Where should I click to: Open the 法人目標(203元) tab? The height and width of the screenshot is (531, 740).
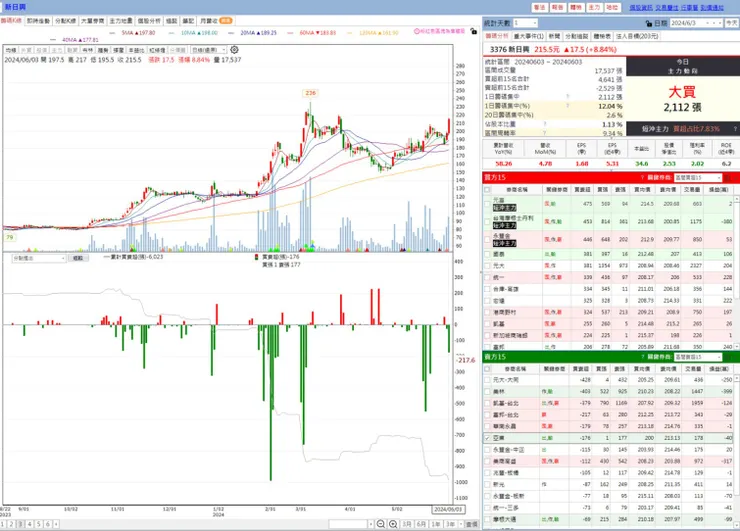click(637, 36)
